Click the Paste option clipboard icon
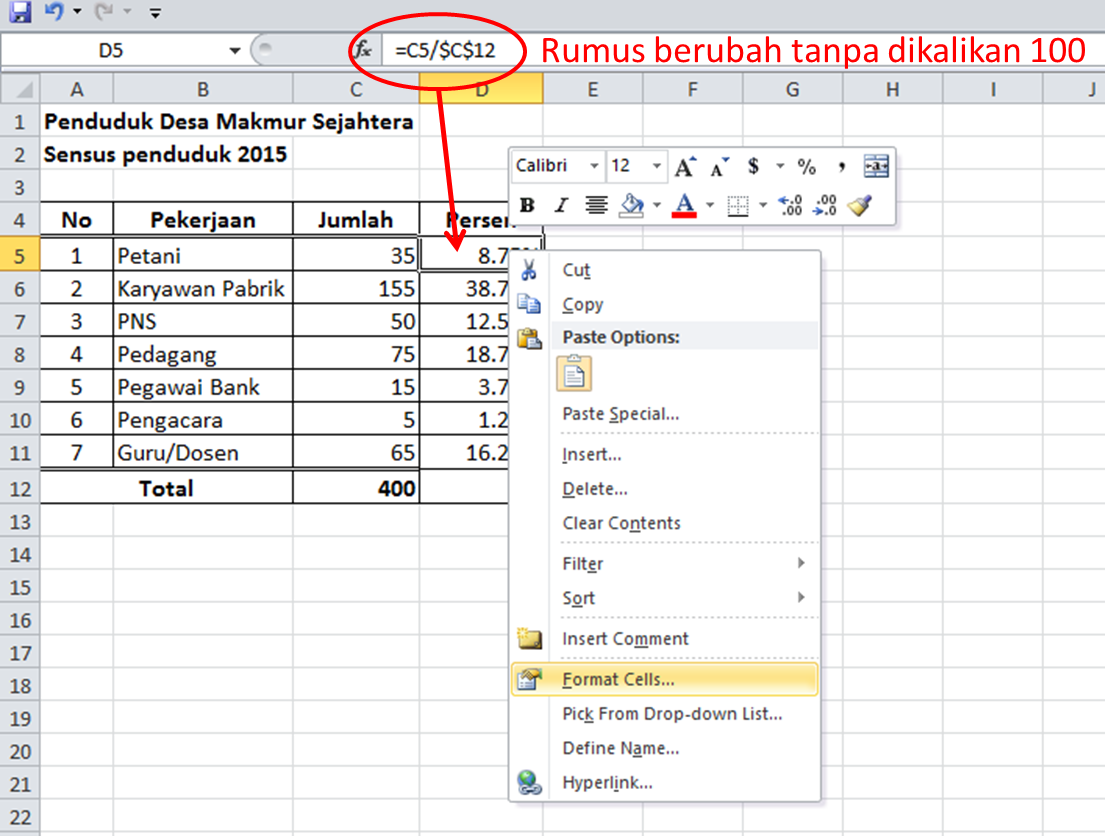The image size is (1105, 836). [x=574, y=373]
